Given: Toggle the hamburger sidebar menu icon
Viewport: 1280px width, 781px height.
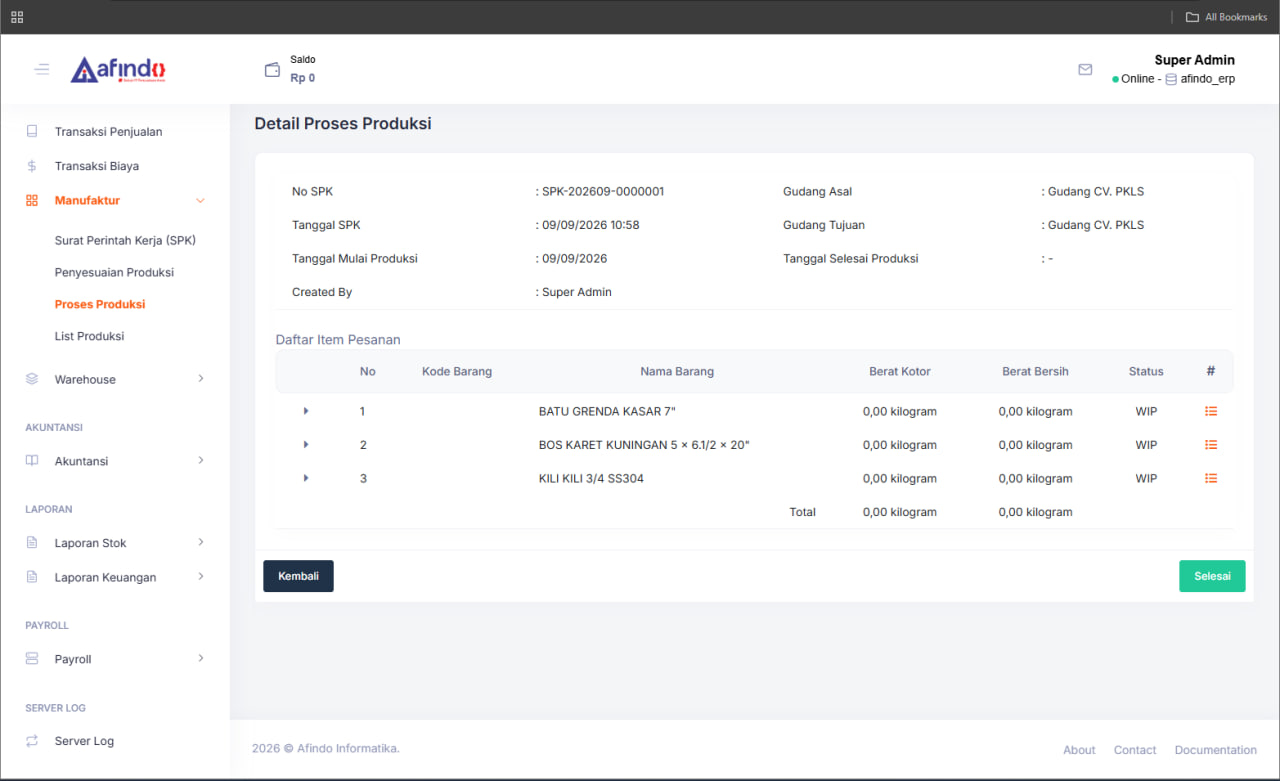Looking at the screenshot, I should coord(41,69).
